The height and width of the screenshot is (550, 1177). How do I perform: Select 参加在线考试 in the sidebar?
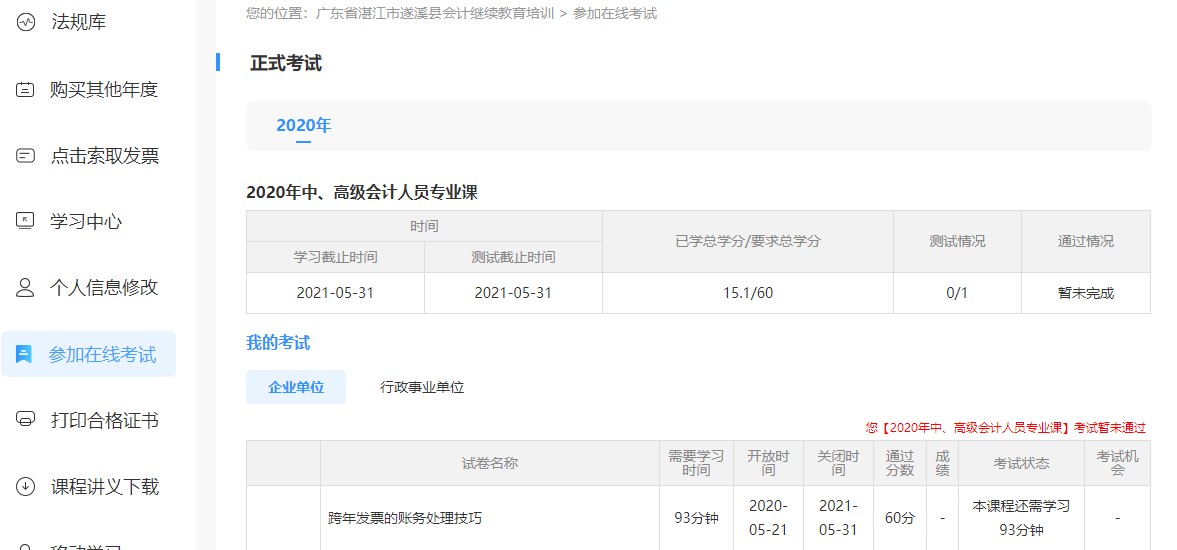(89, 354)
